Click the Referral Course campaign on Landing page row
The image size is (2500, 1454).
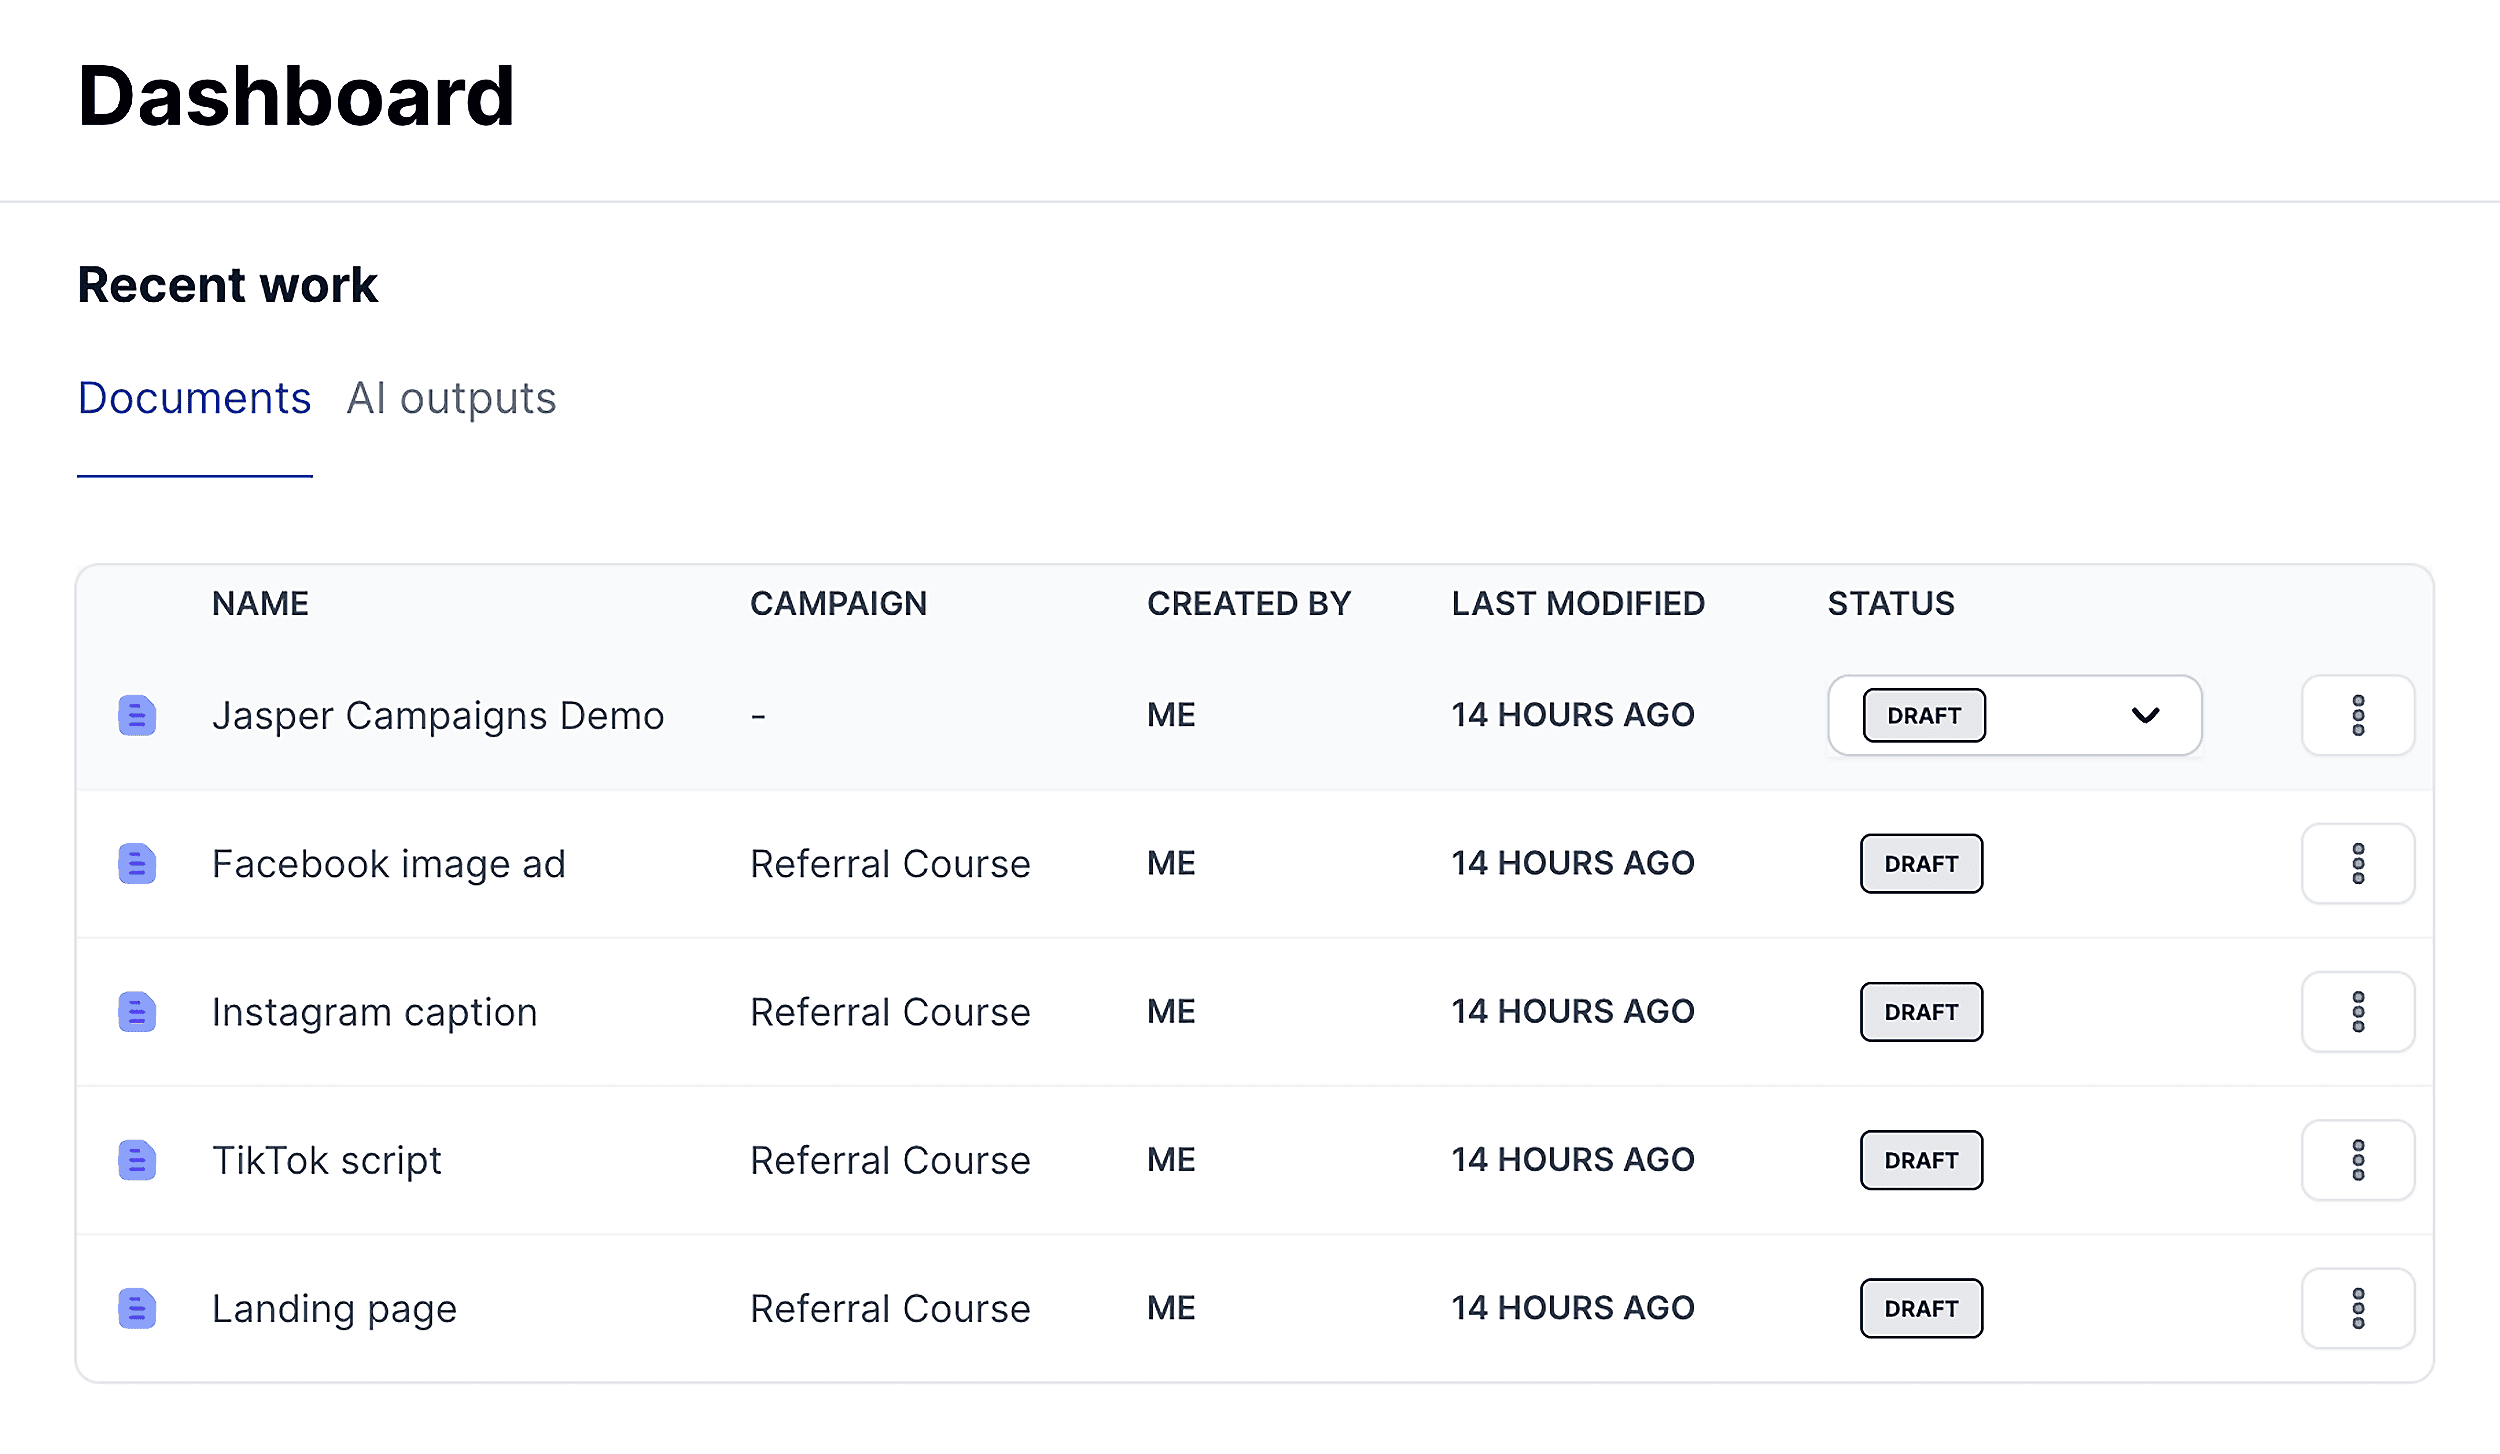point(890,1307)
